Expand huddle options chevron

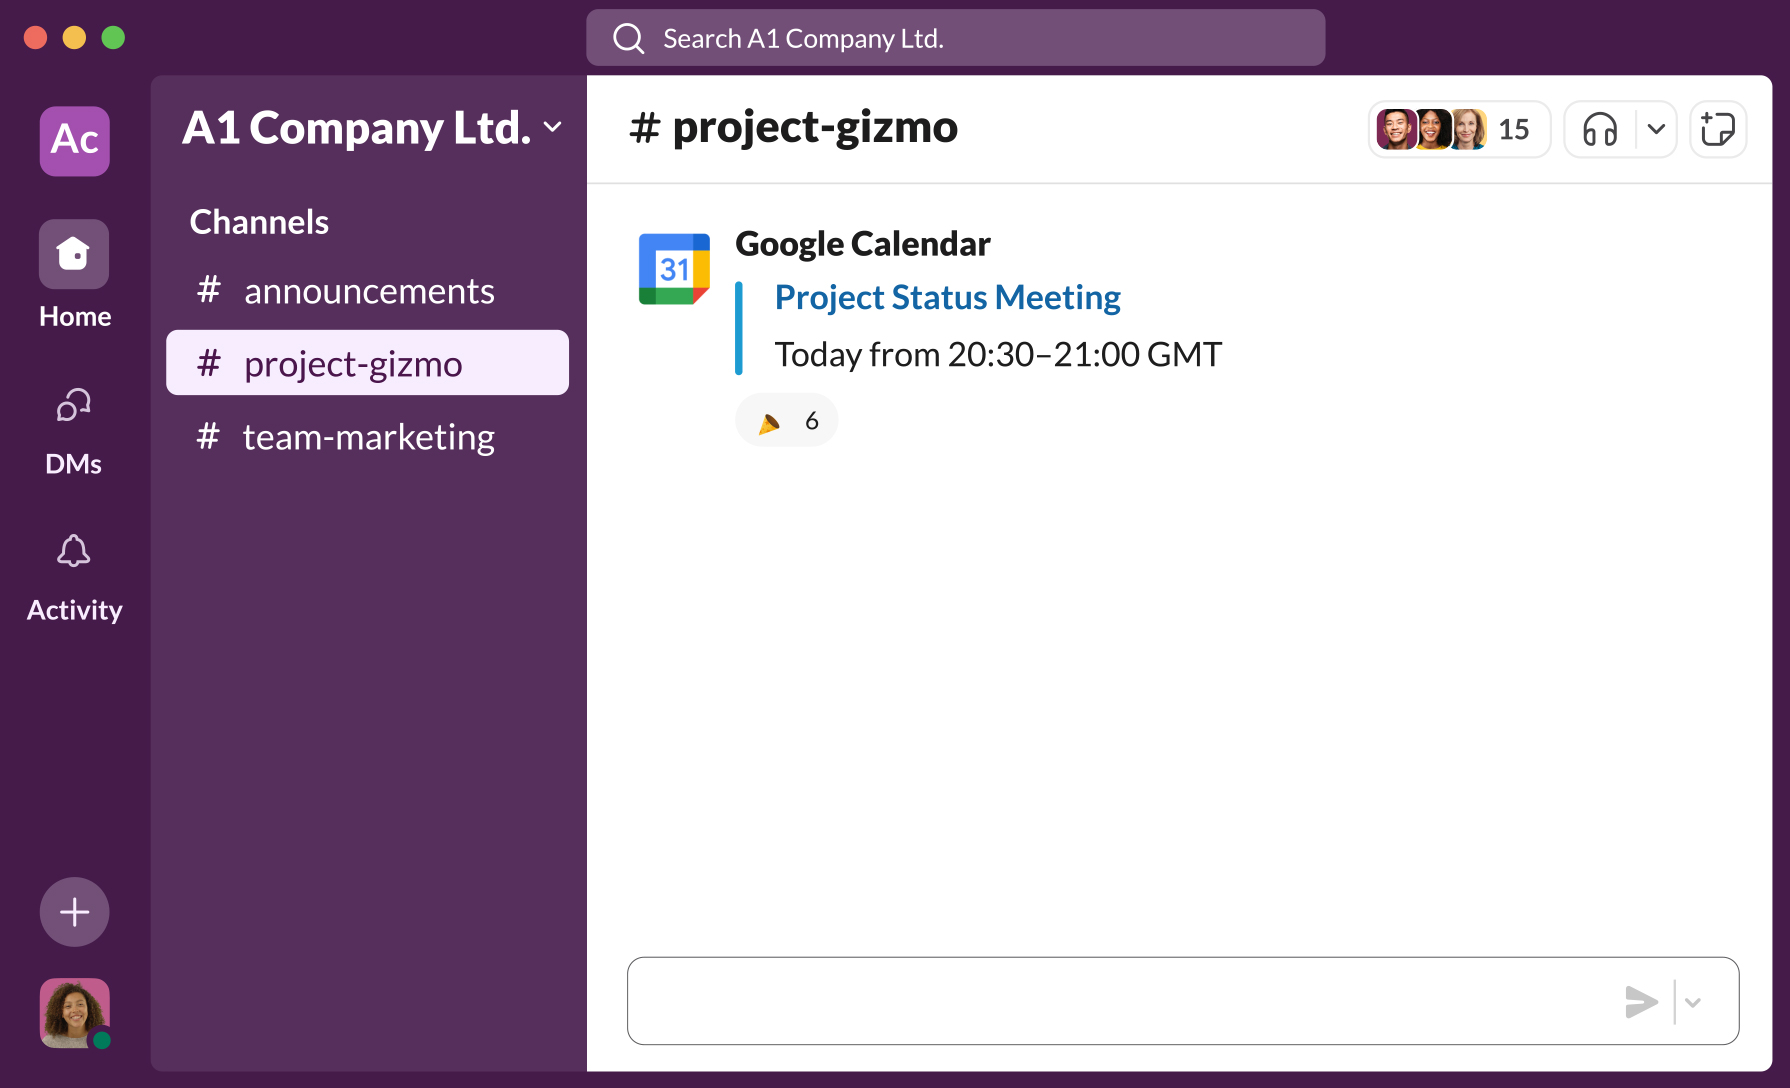pyautogui.click(x=1655, y=129)
